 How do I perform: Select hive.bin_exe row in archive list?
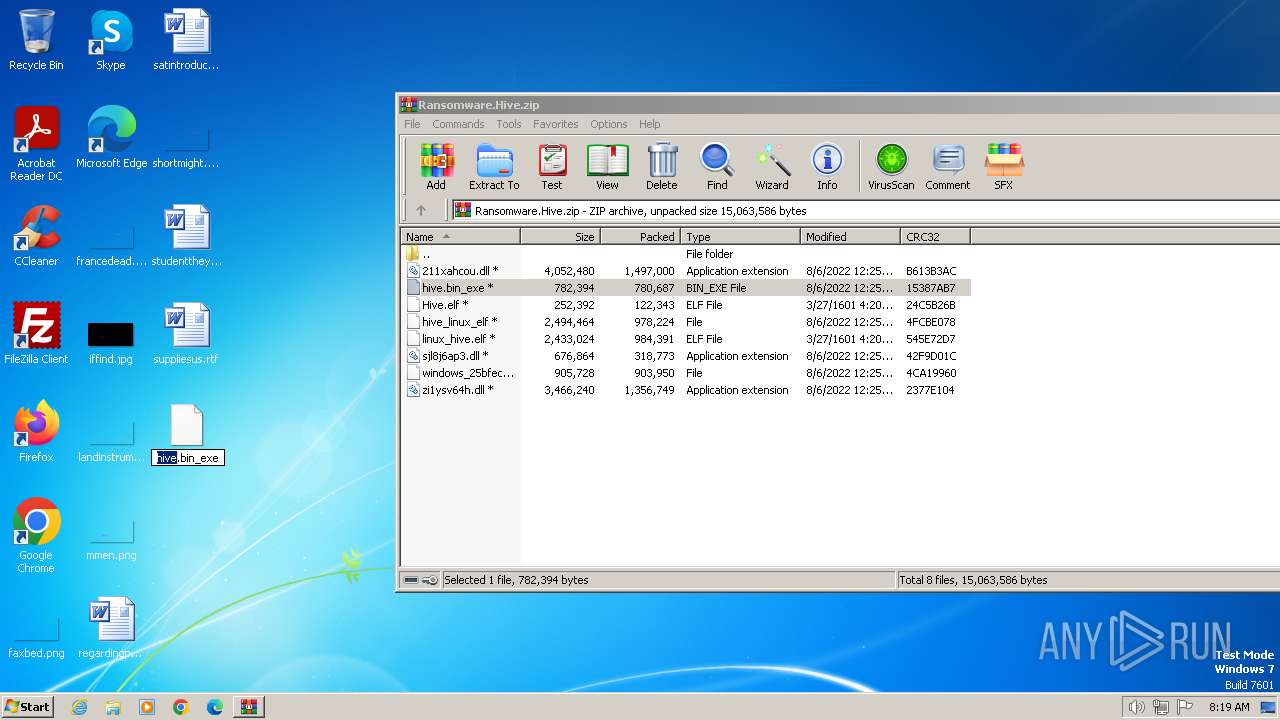pyautogui.click(x=686, y=288)
